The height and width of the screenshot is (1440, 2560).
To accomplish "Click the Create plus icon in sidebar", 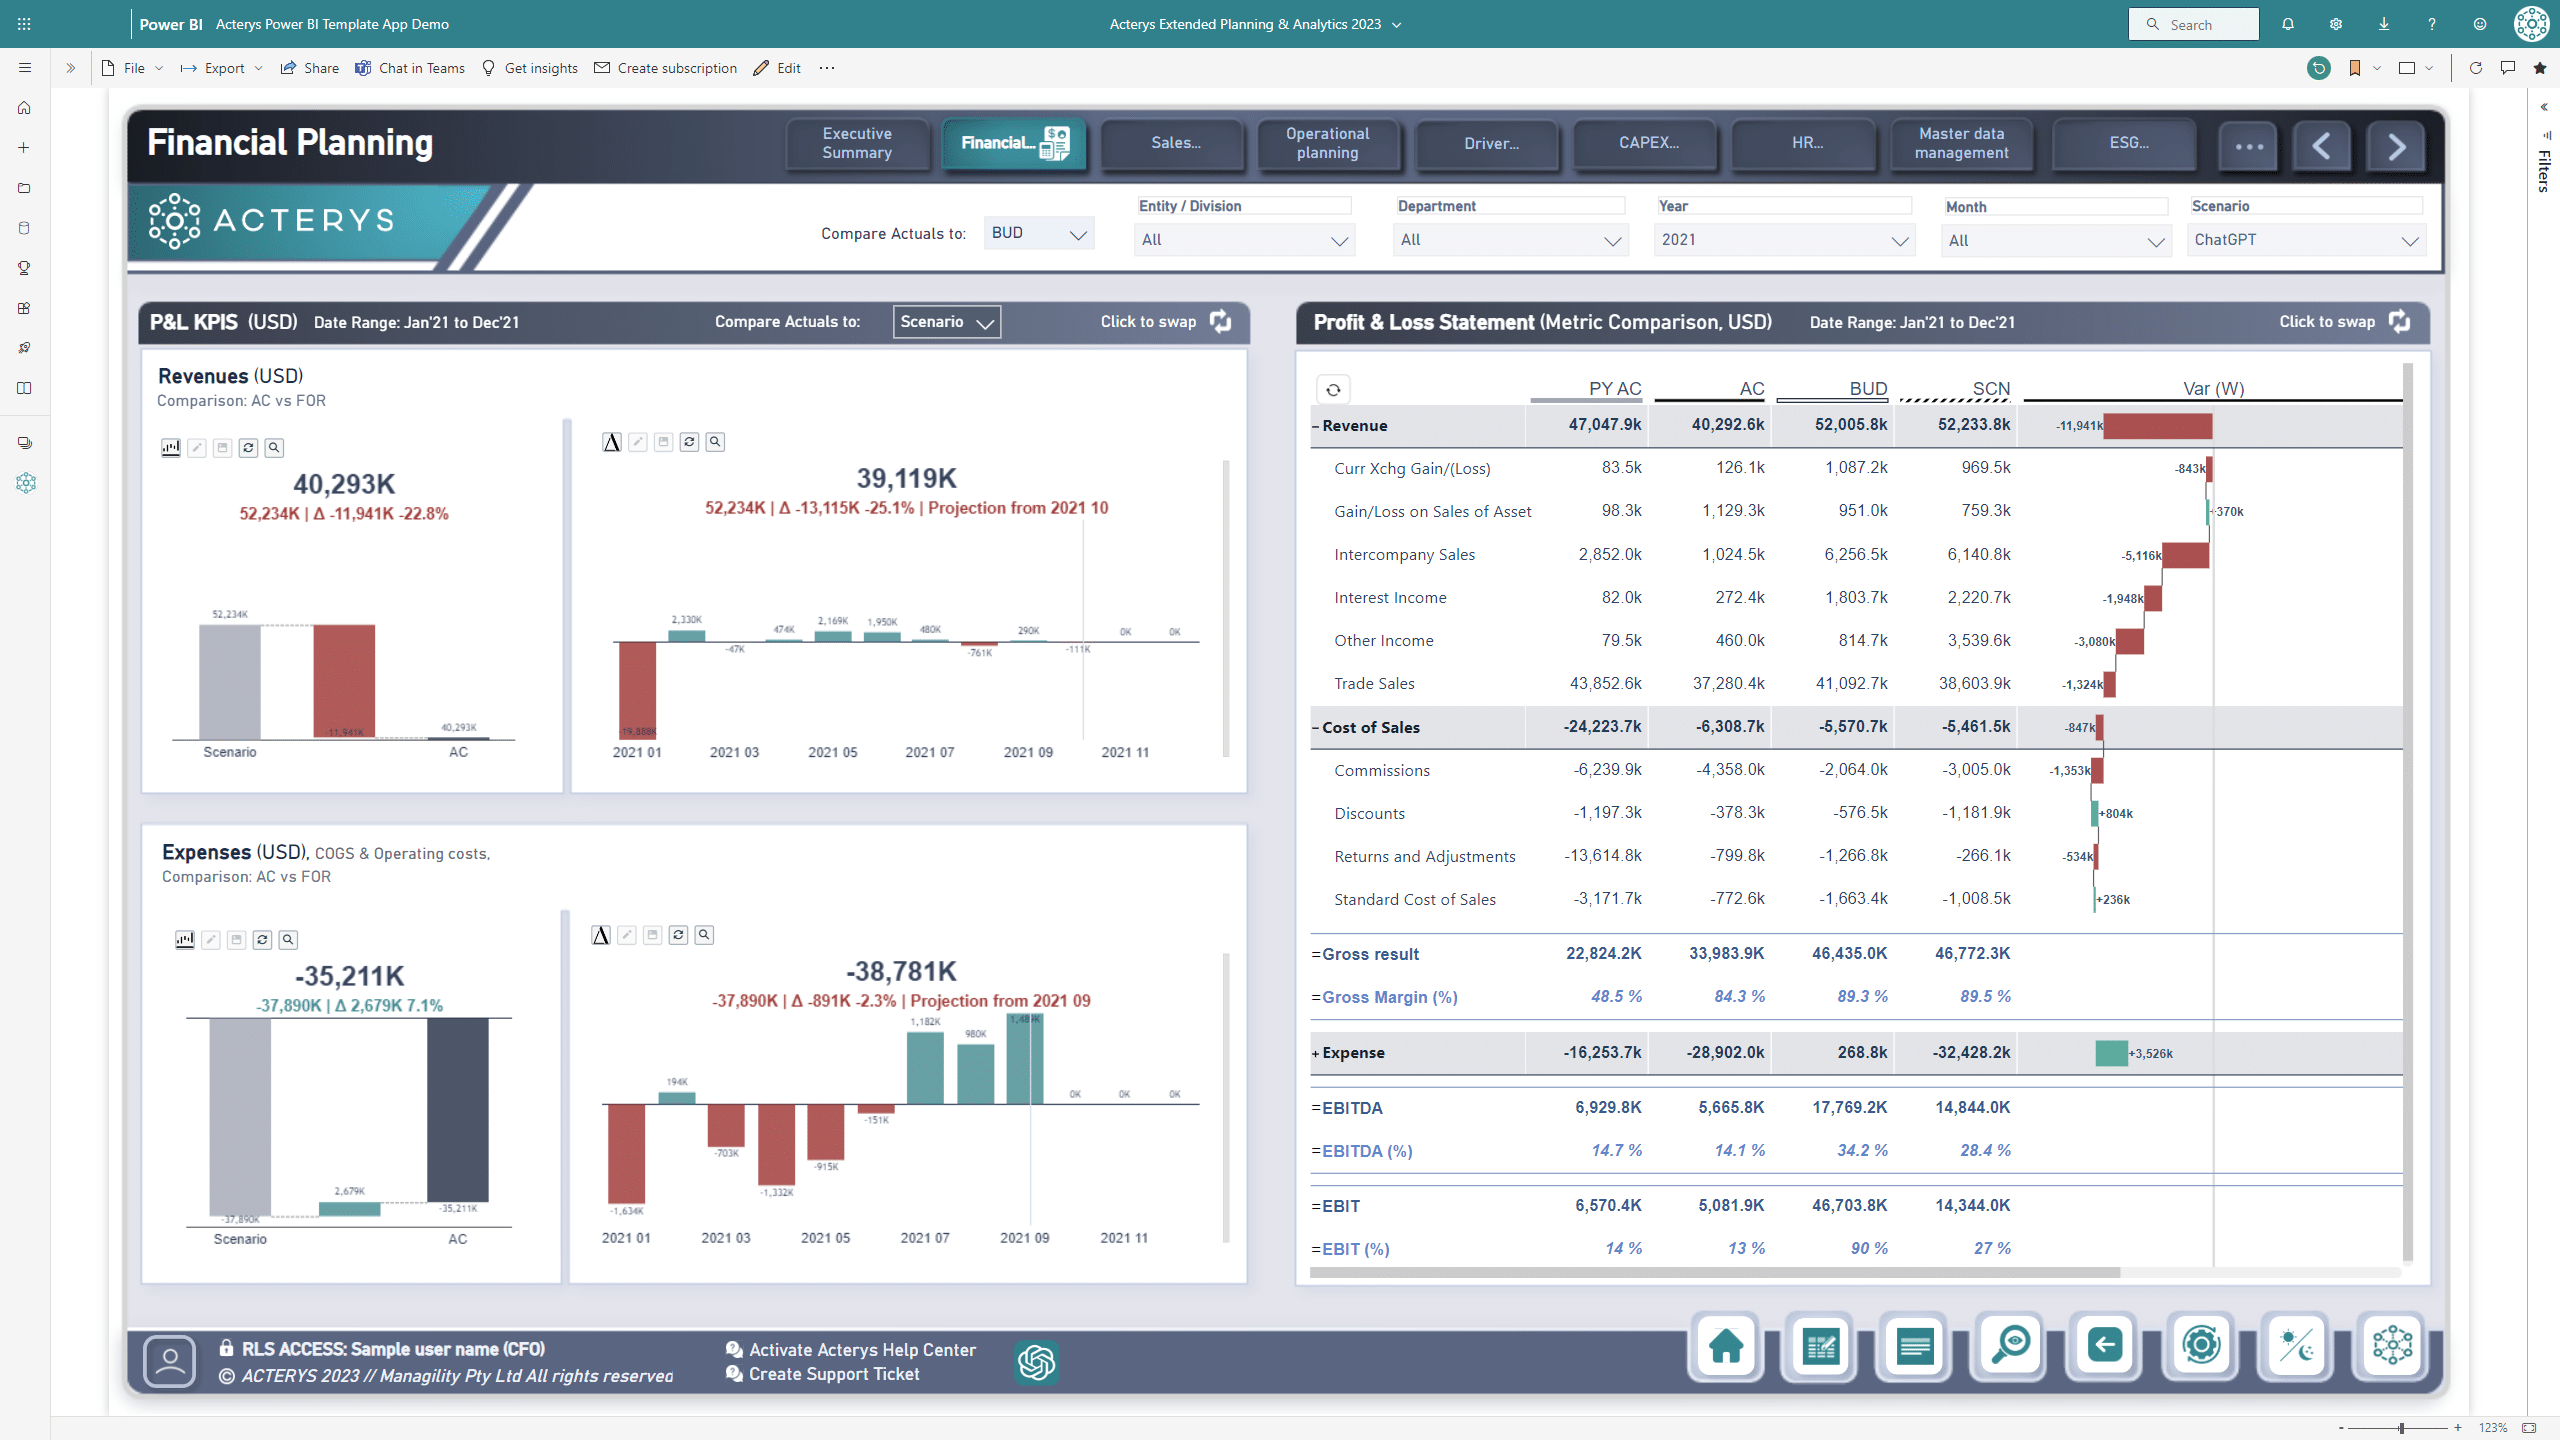I will [24, 148].
